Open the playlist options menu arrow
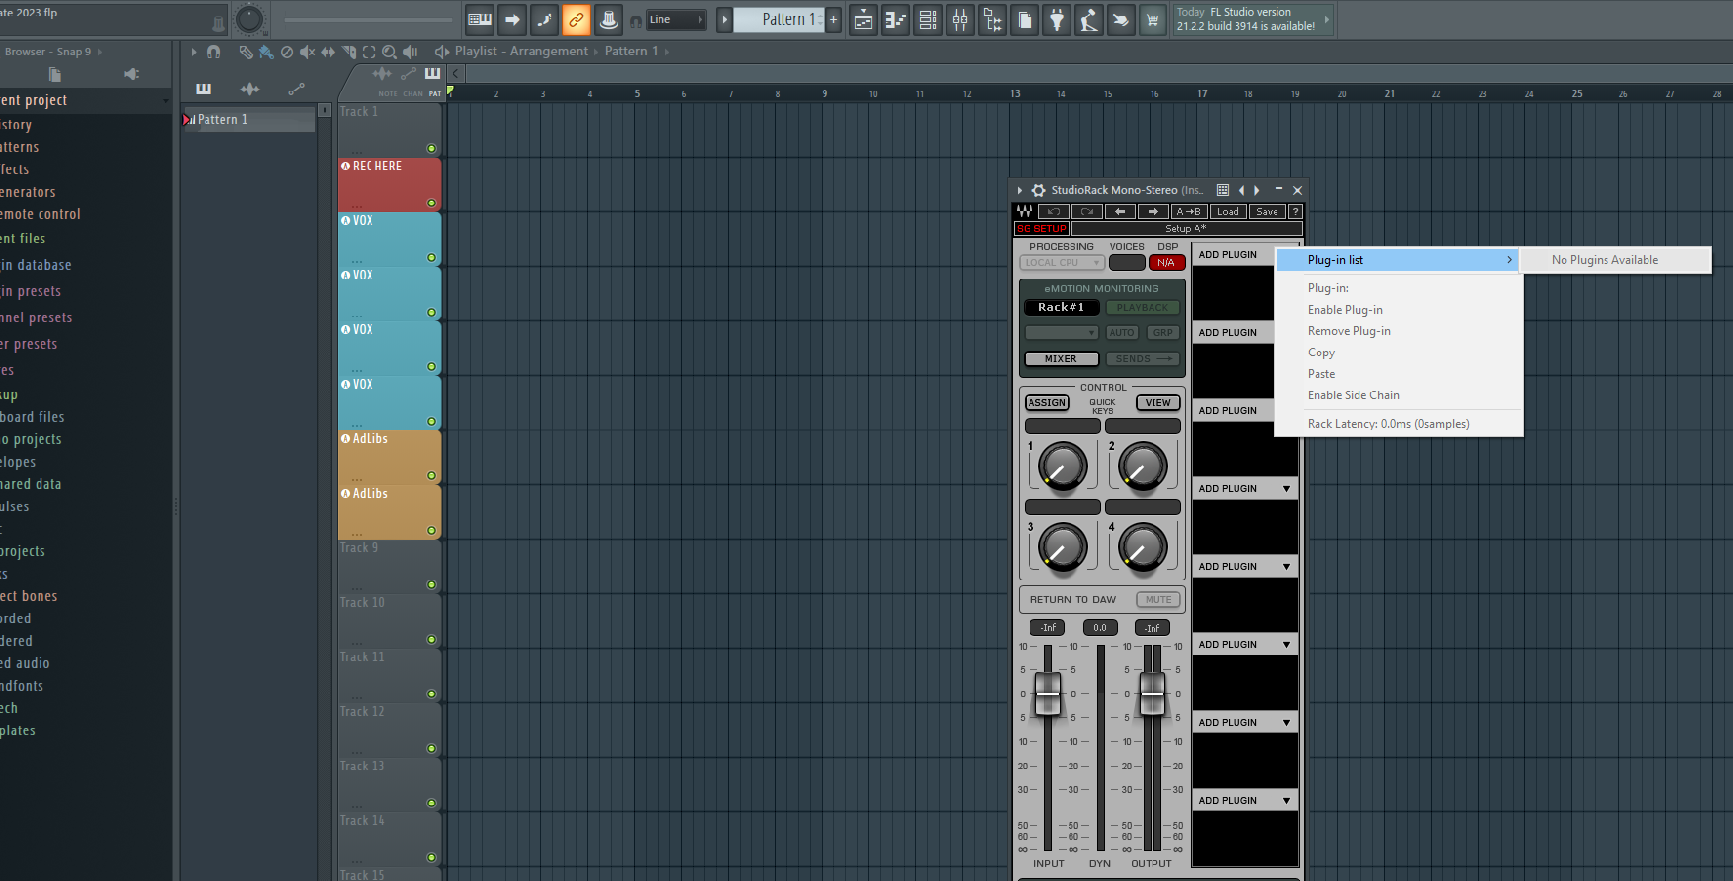 coord(194,51)
